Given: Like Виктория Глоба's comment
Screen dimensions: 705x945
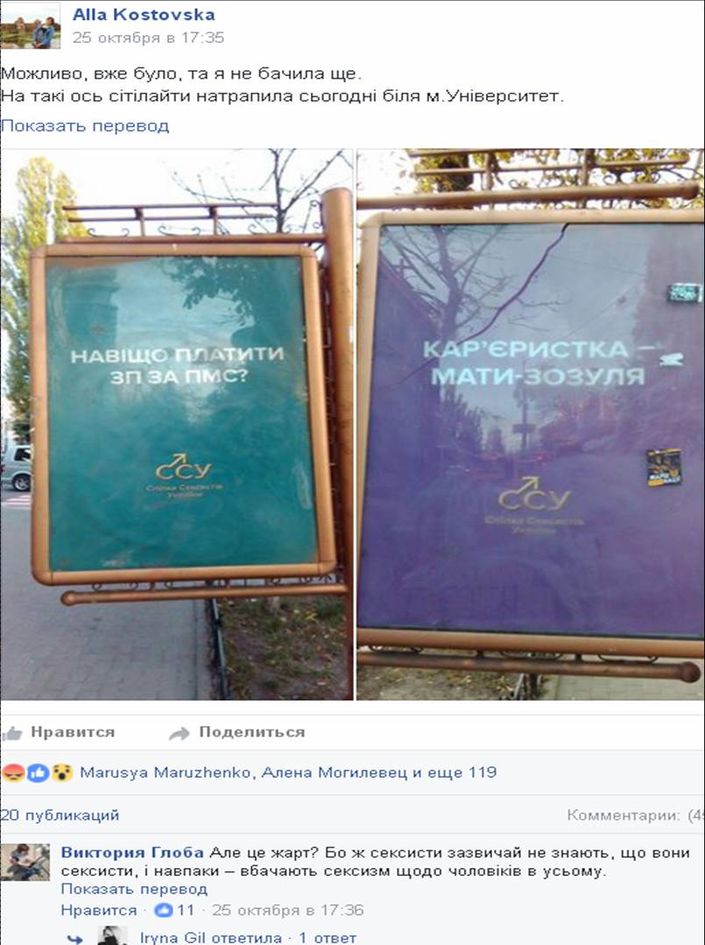Looking at the screenshot, I should pyautogui.click(x=99, y=910).
